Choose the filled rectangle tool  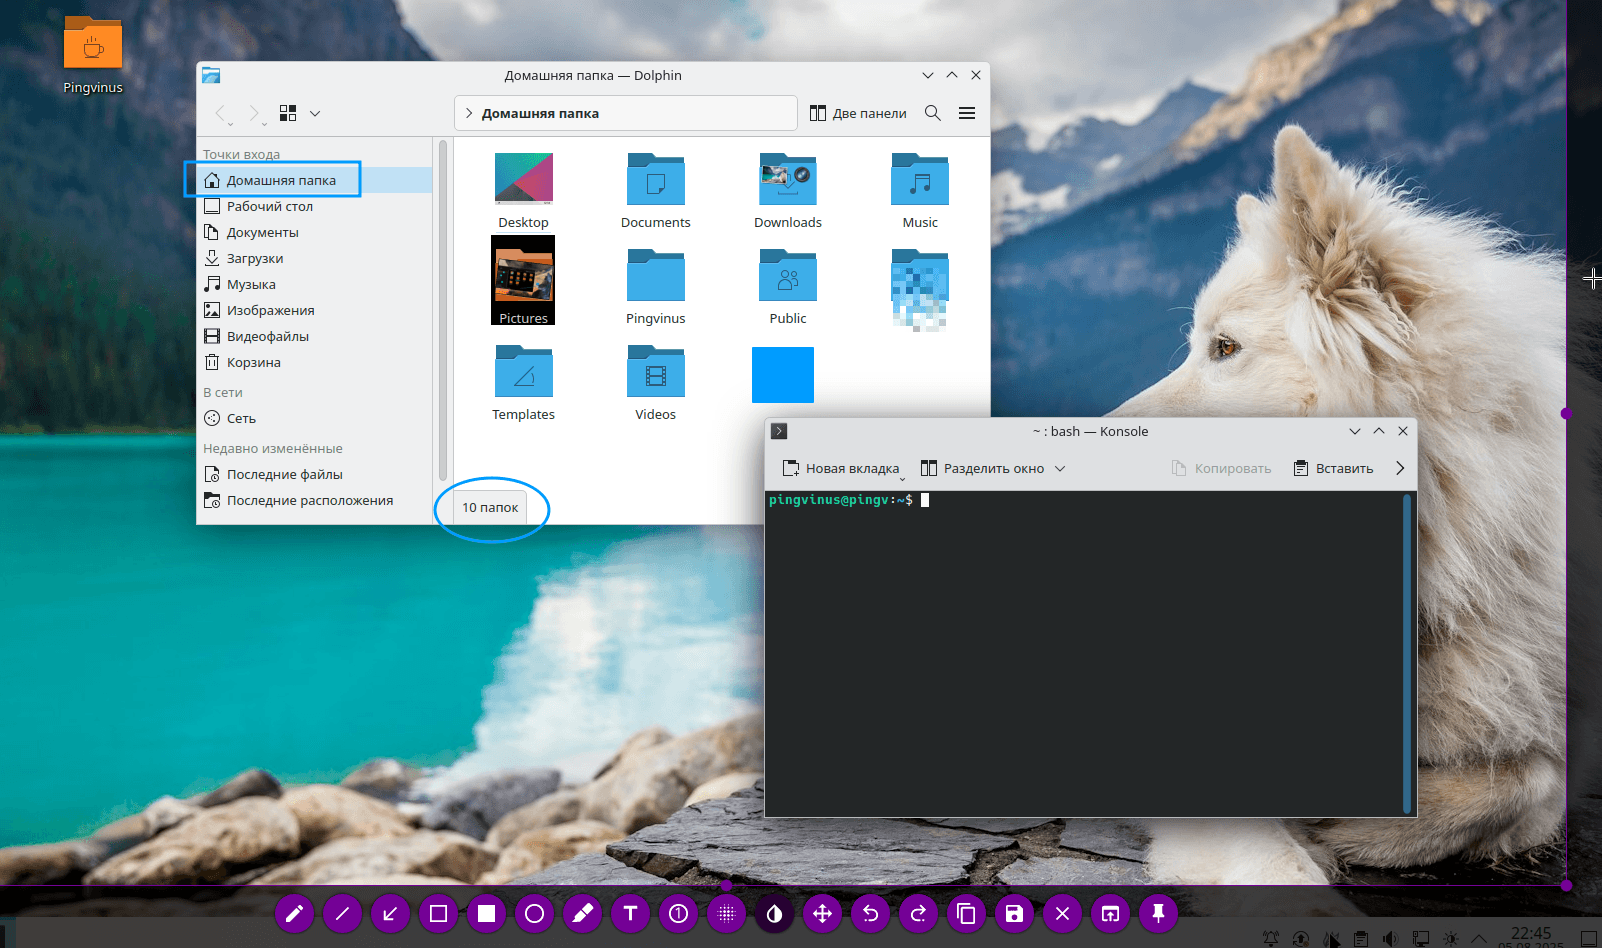(x=486, y=913)
